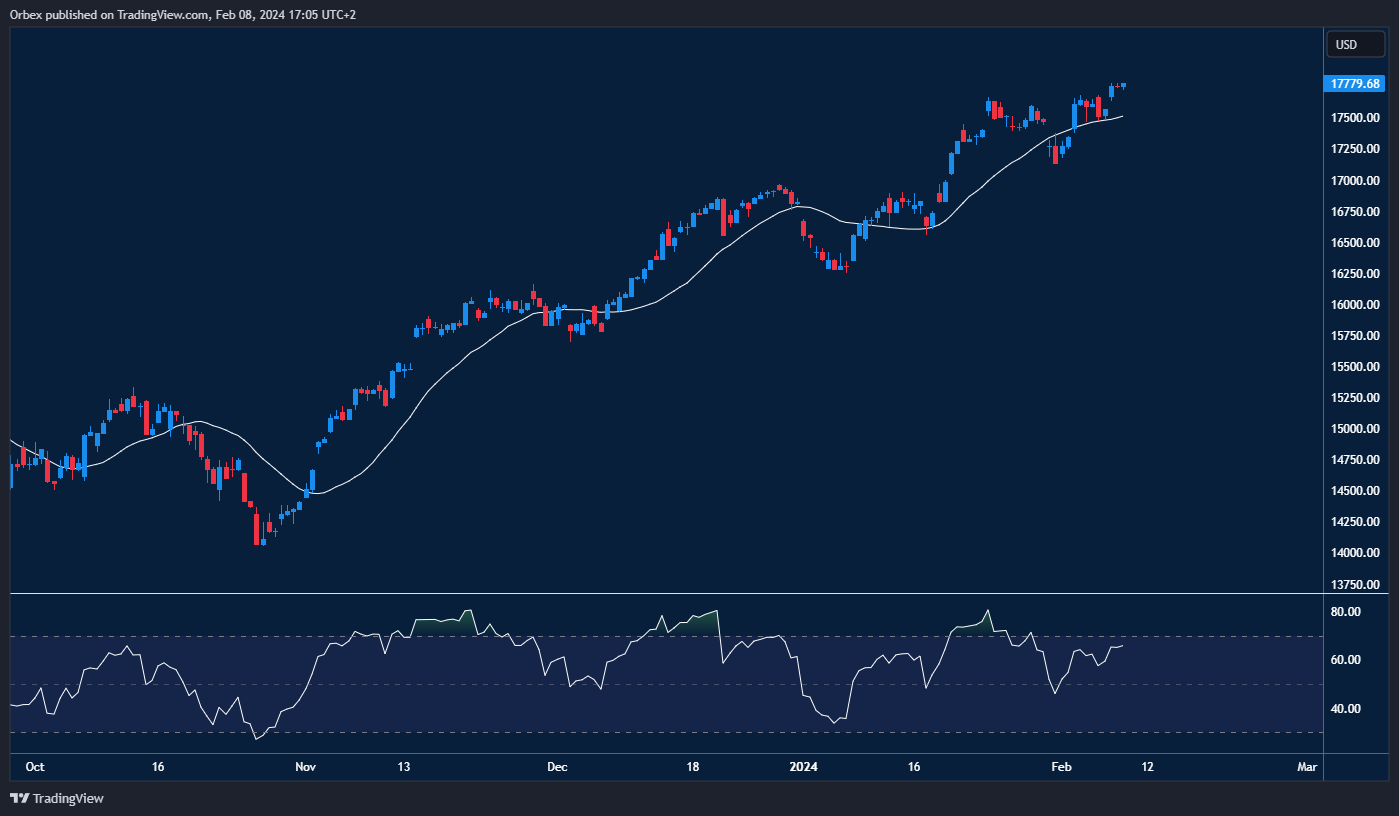1399x816 pixels.
Task: Click the Orbex published on TradingView.com header
Action: [182, 14]
